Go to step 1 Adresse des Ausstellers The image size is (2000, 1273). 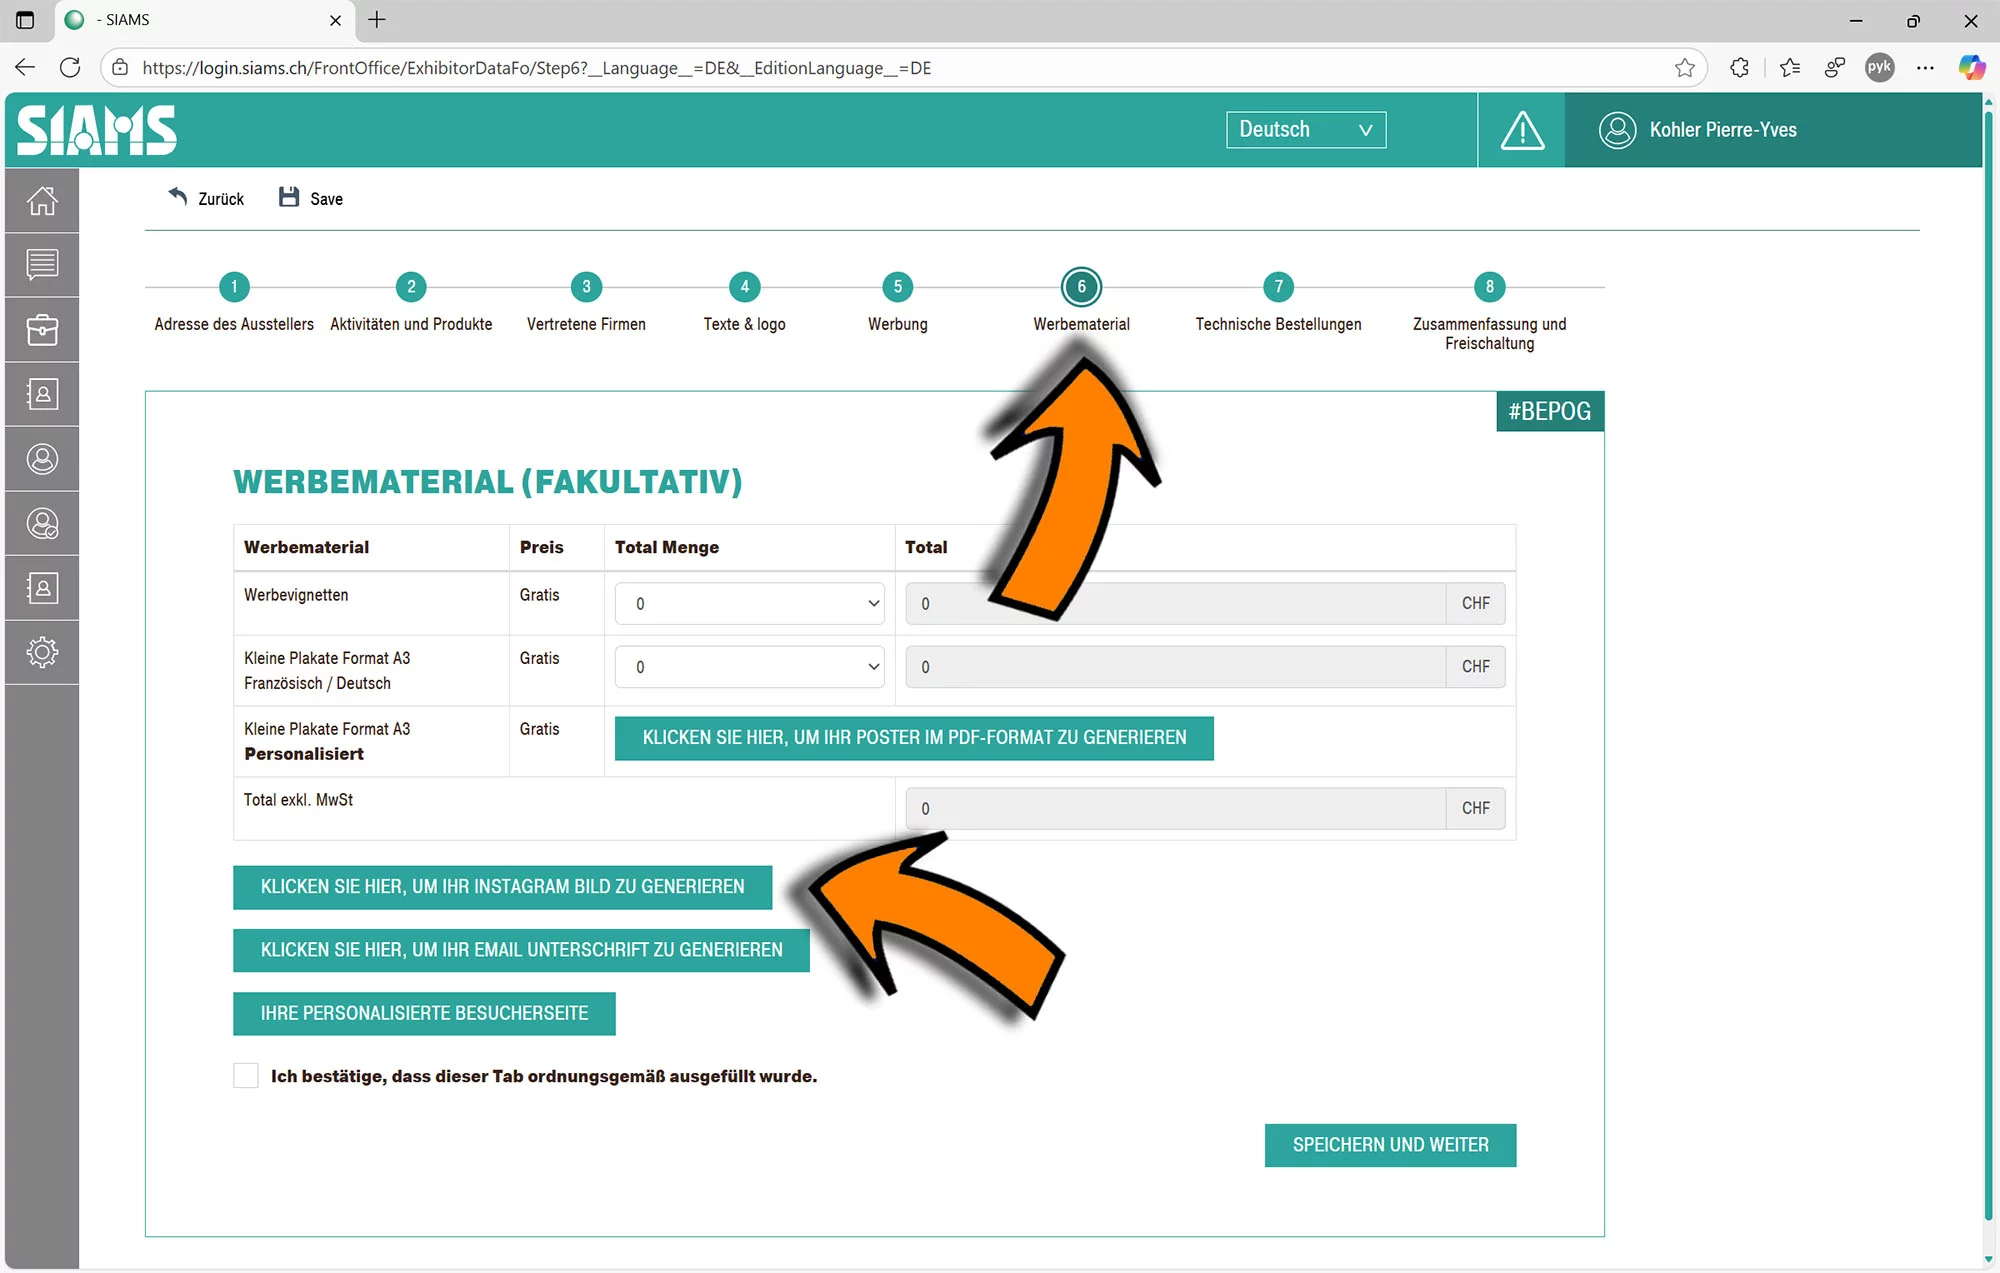tap(234, 288)
